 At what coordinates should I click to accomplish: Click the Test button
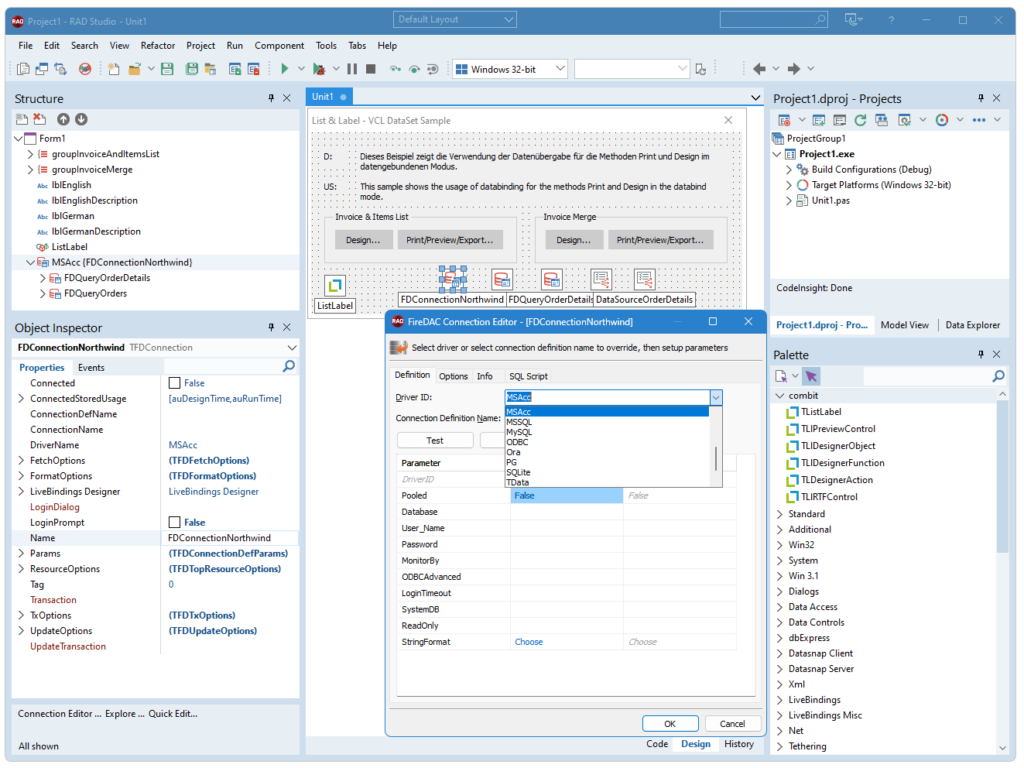click(x=435, y=441)
